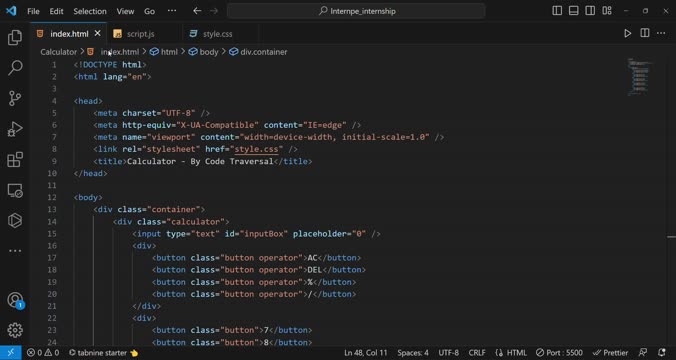Screen dimensions: 676x360
Task: Open the Source Control view
Action: pyautogui.click(x=15, y=98)
